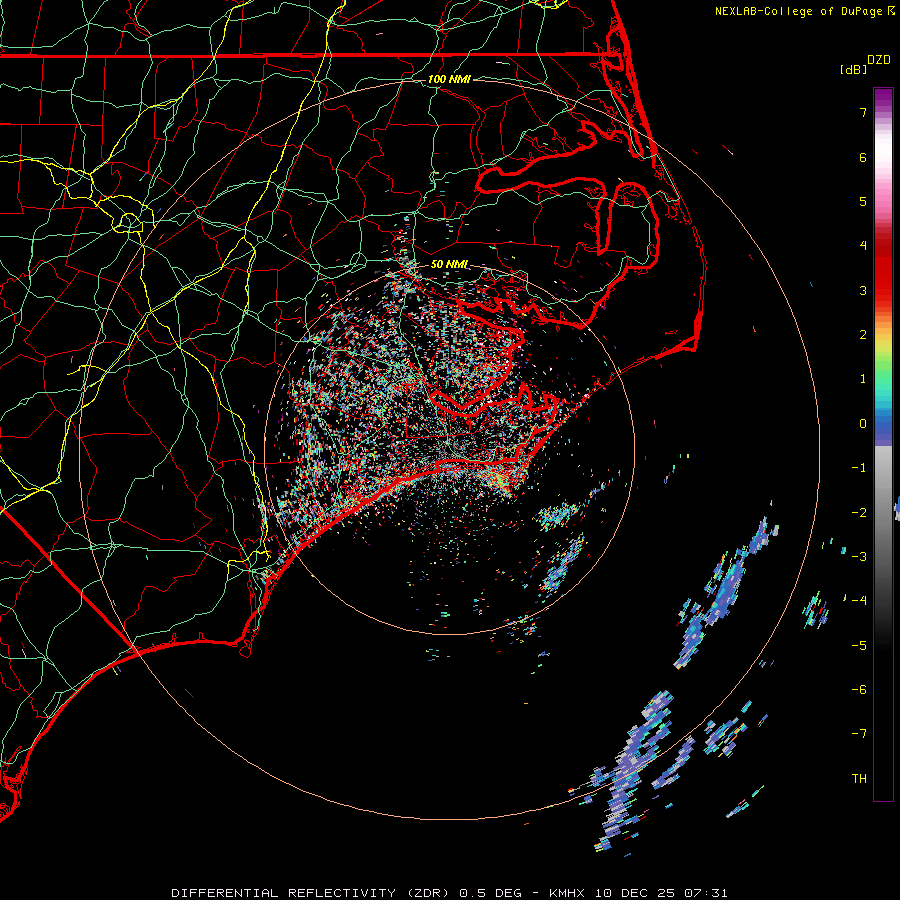
Task: Click the Differential Reflectivity caption at bottom
Action: pos(449,893)
